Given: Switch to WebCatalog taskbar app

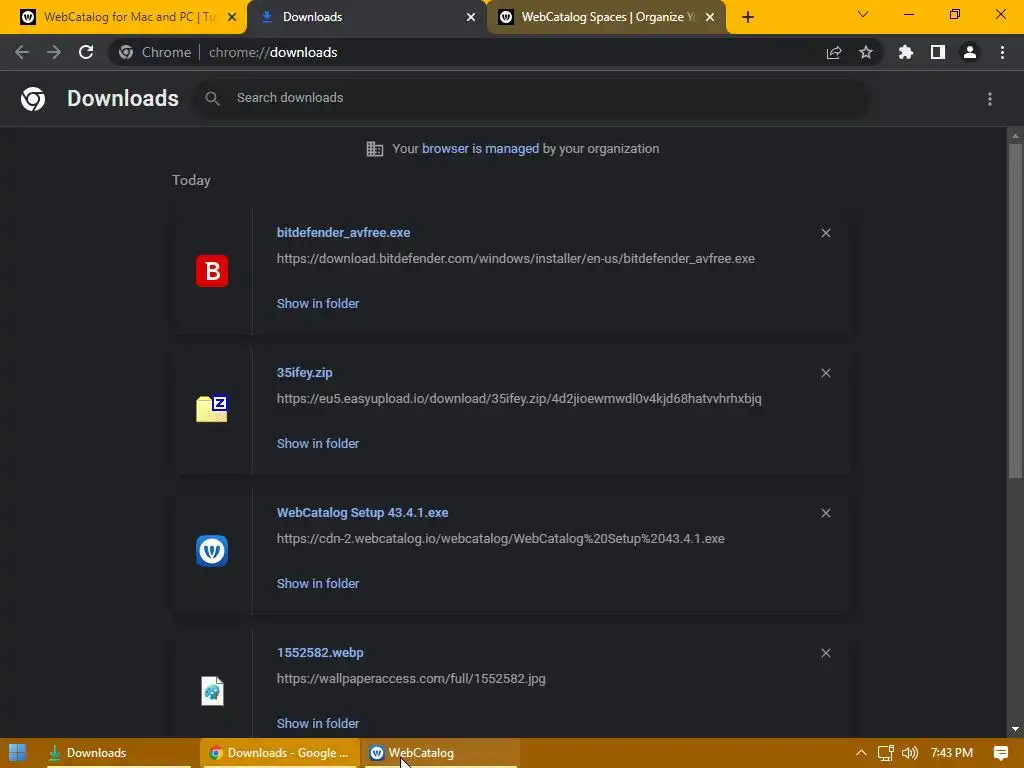Looking at the screenshot, I should point(442,753).
